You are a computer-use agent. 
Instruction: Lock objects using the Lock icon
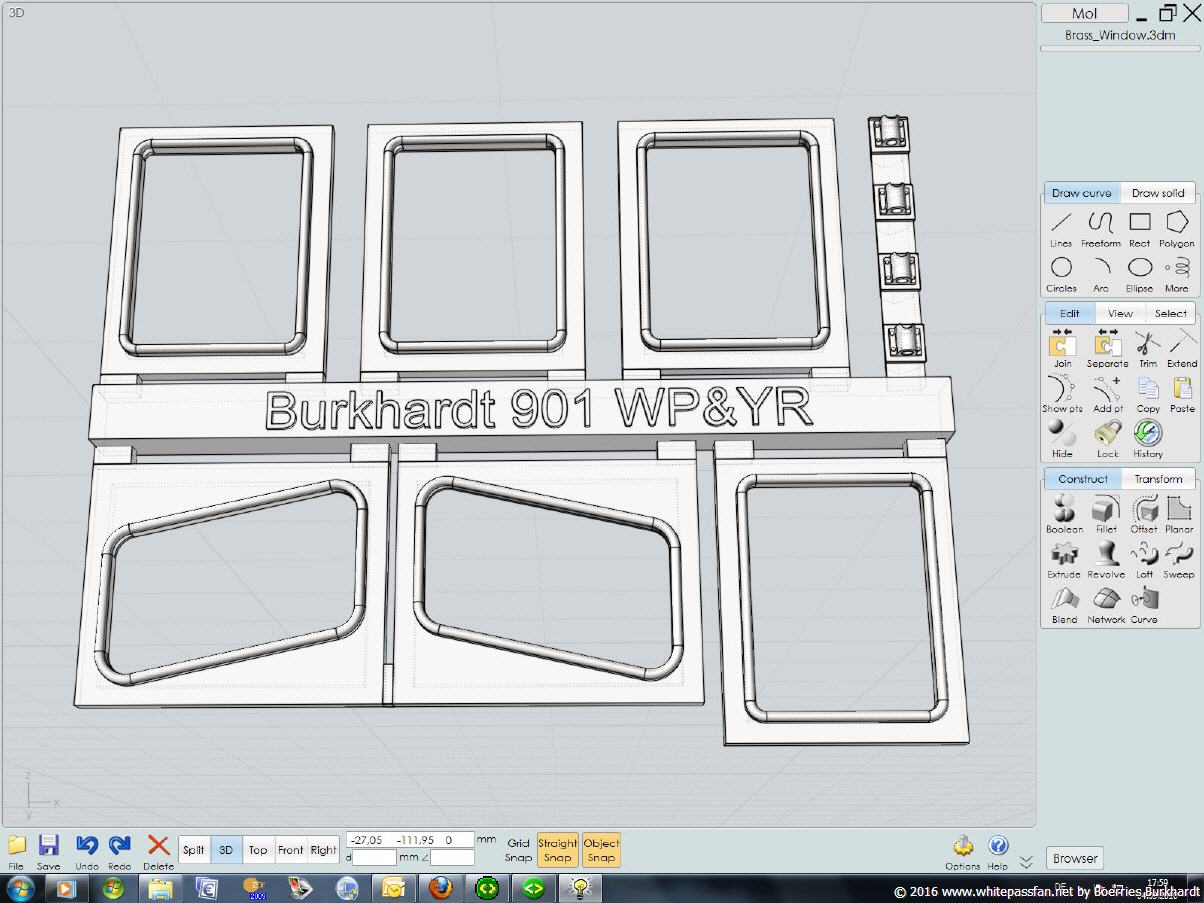[x=1107, y=439]
